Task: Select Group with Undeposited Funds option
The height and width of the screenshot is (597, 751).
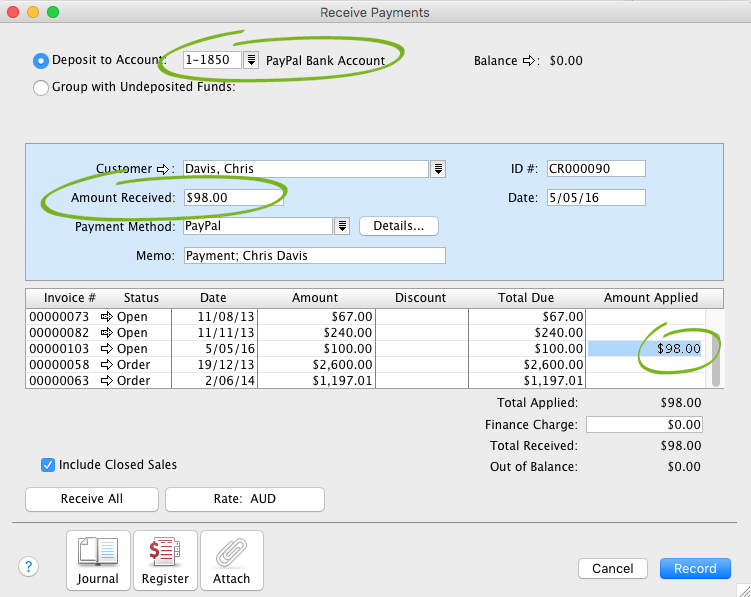Action: 41,87
